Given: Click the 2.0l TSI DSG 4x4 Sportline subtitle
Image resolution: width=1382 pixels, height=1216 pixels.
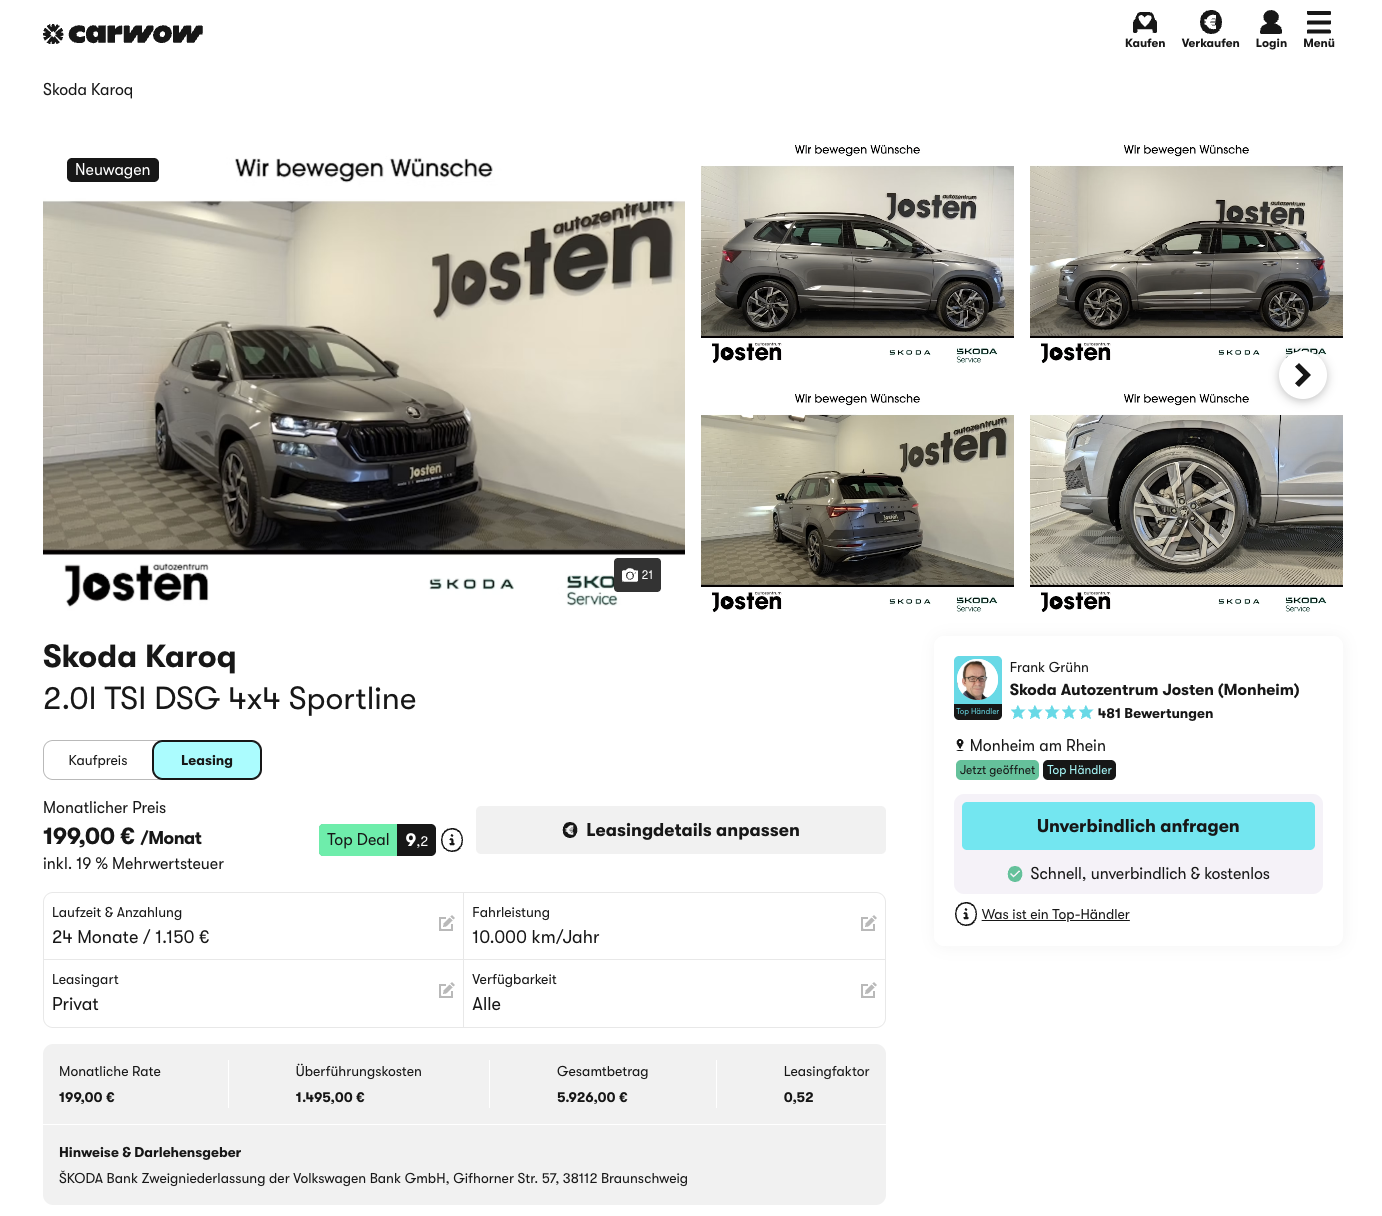Looking at the screenshot, I should click(x=229, y=698).
